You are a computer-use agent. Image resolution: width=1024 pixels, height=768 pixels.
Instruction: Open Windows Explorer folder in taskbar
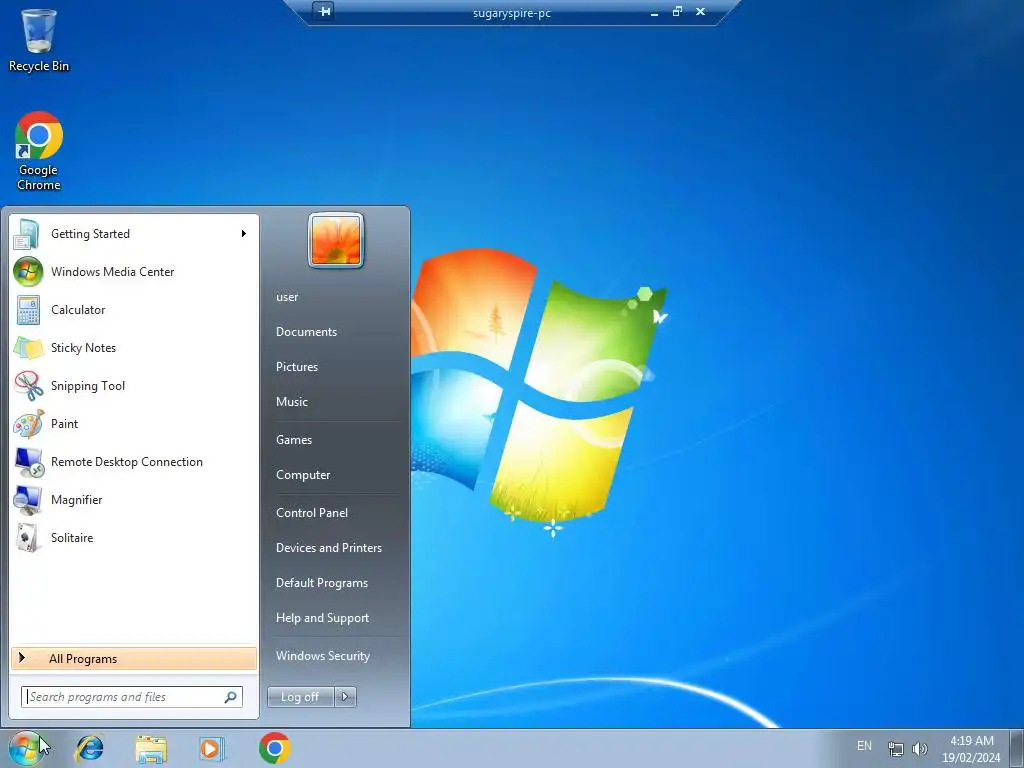pyautogui.click(x=151, y=748)
